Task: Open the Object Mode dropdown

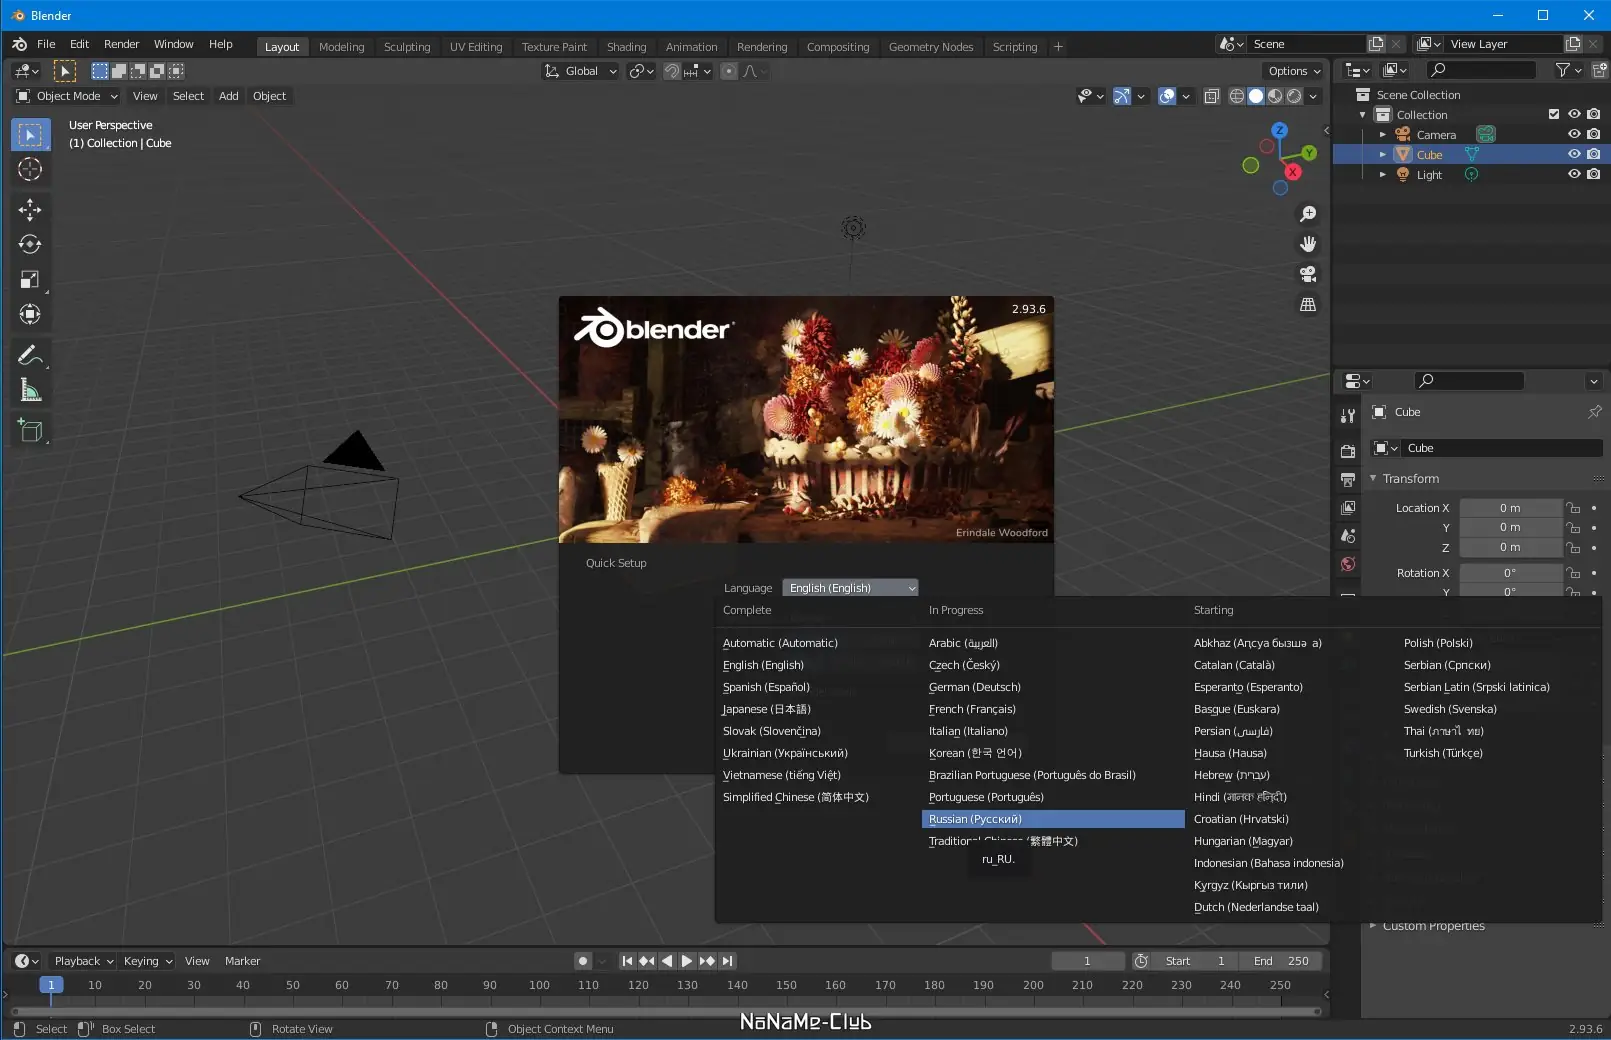Action: click(x=68, y=96)
